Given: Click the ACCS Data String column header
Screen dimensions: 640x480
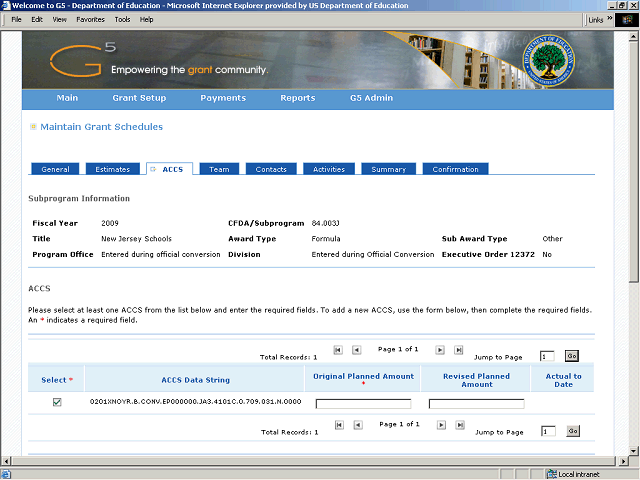Looking at the screenshot, I should point(196,380).
